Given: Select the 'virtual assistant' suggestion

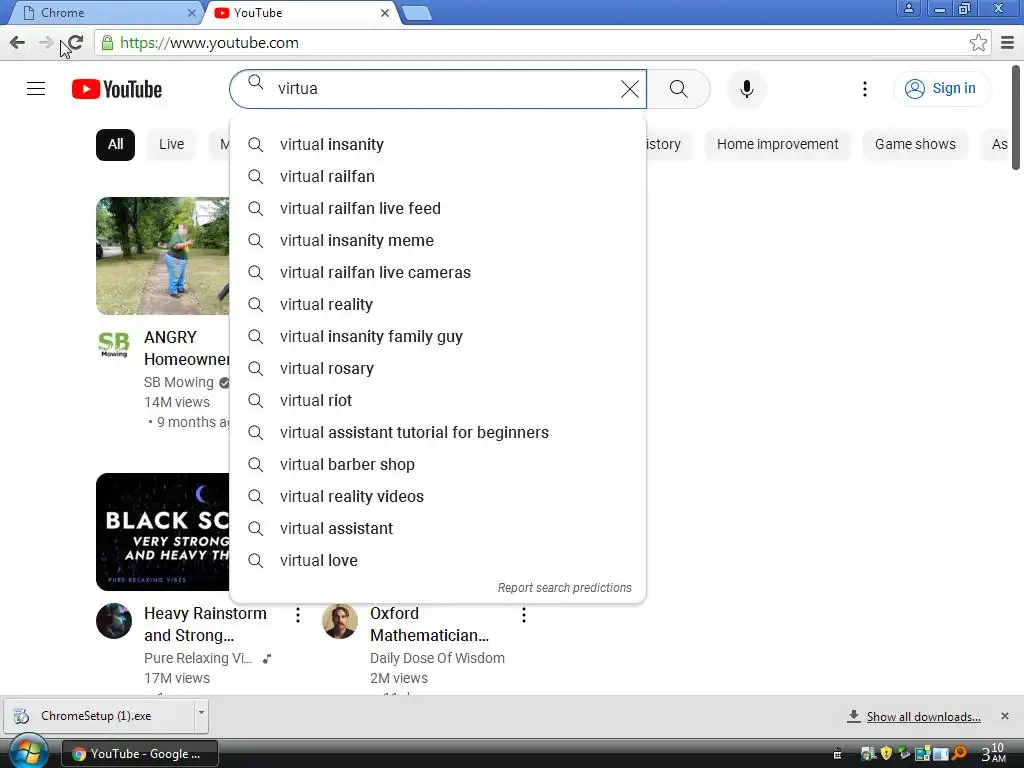Looking at the screenshot, I should 438,528.
